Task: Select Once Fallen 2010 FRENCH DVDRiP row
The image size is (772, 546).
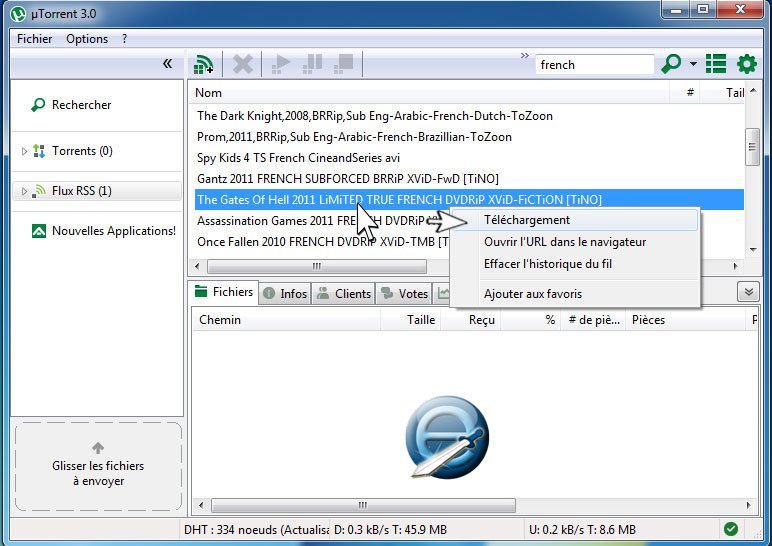Action: click(x=322, y=242)
